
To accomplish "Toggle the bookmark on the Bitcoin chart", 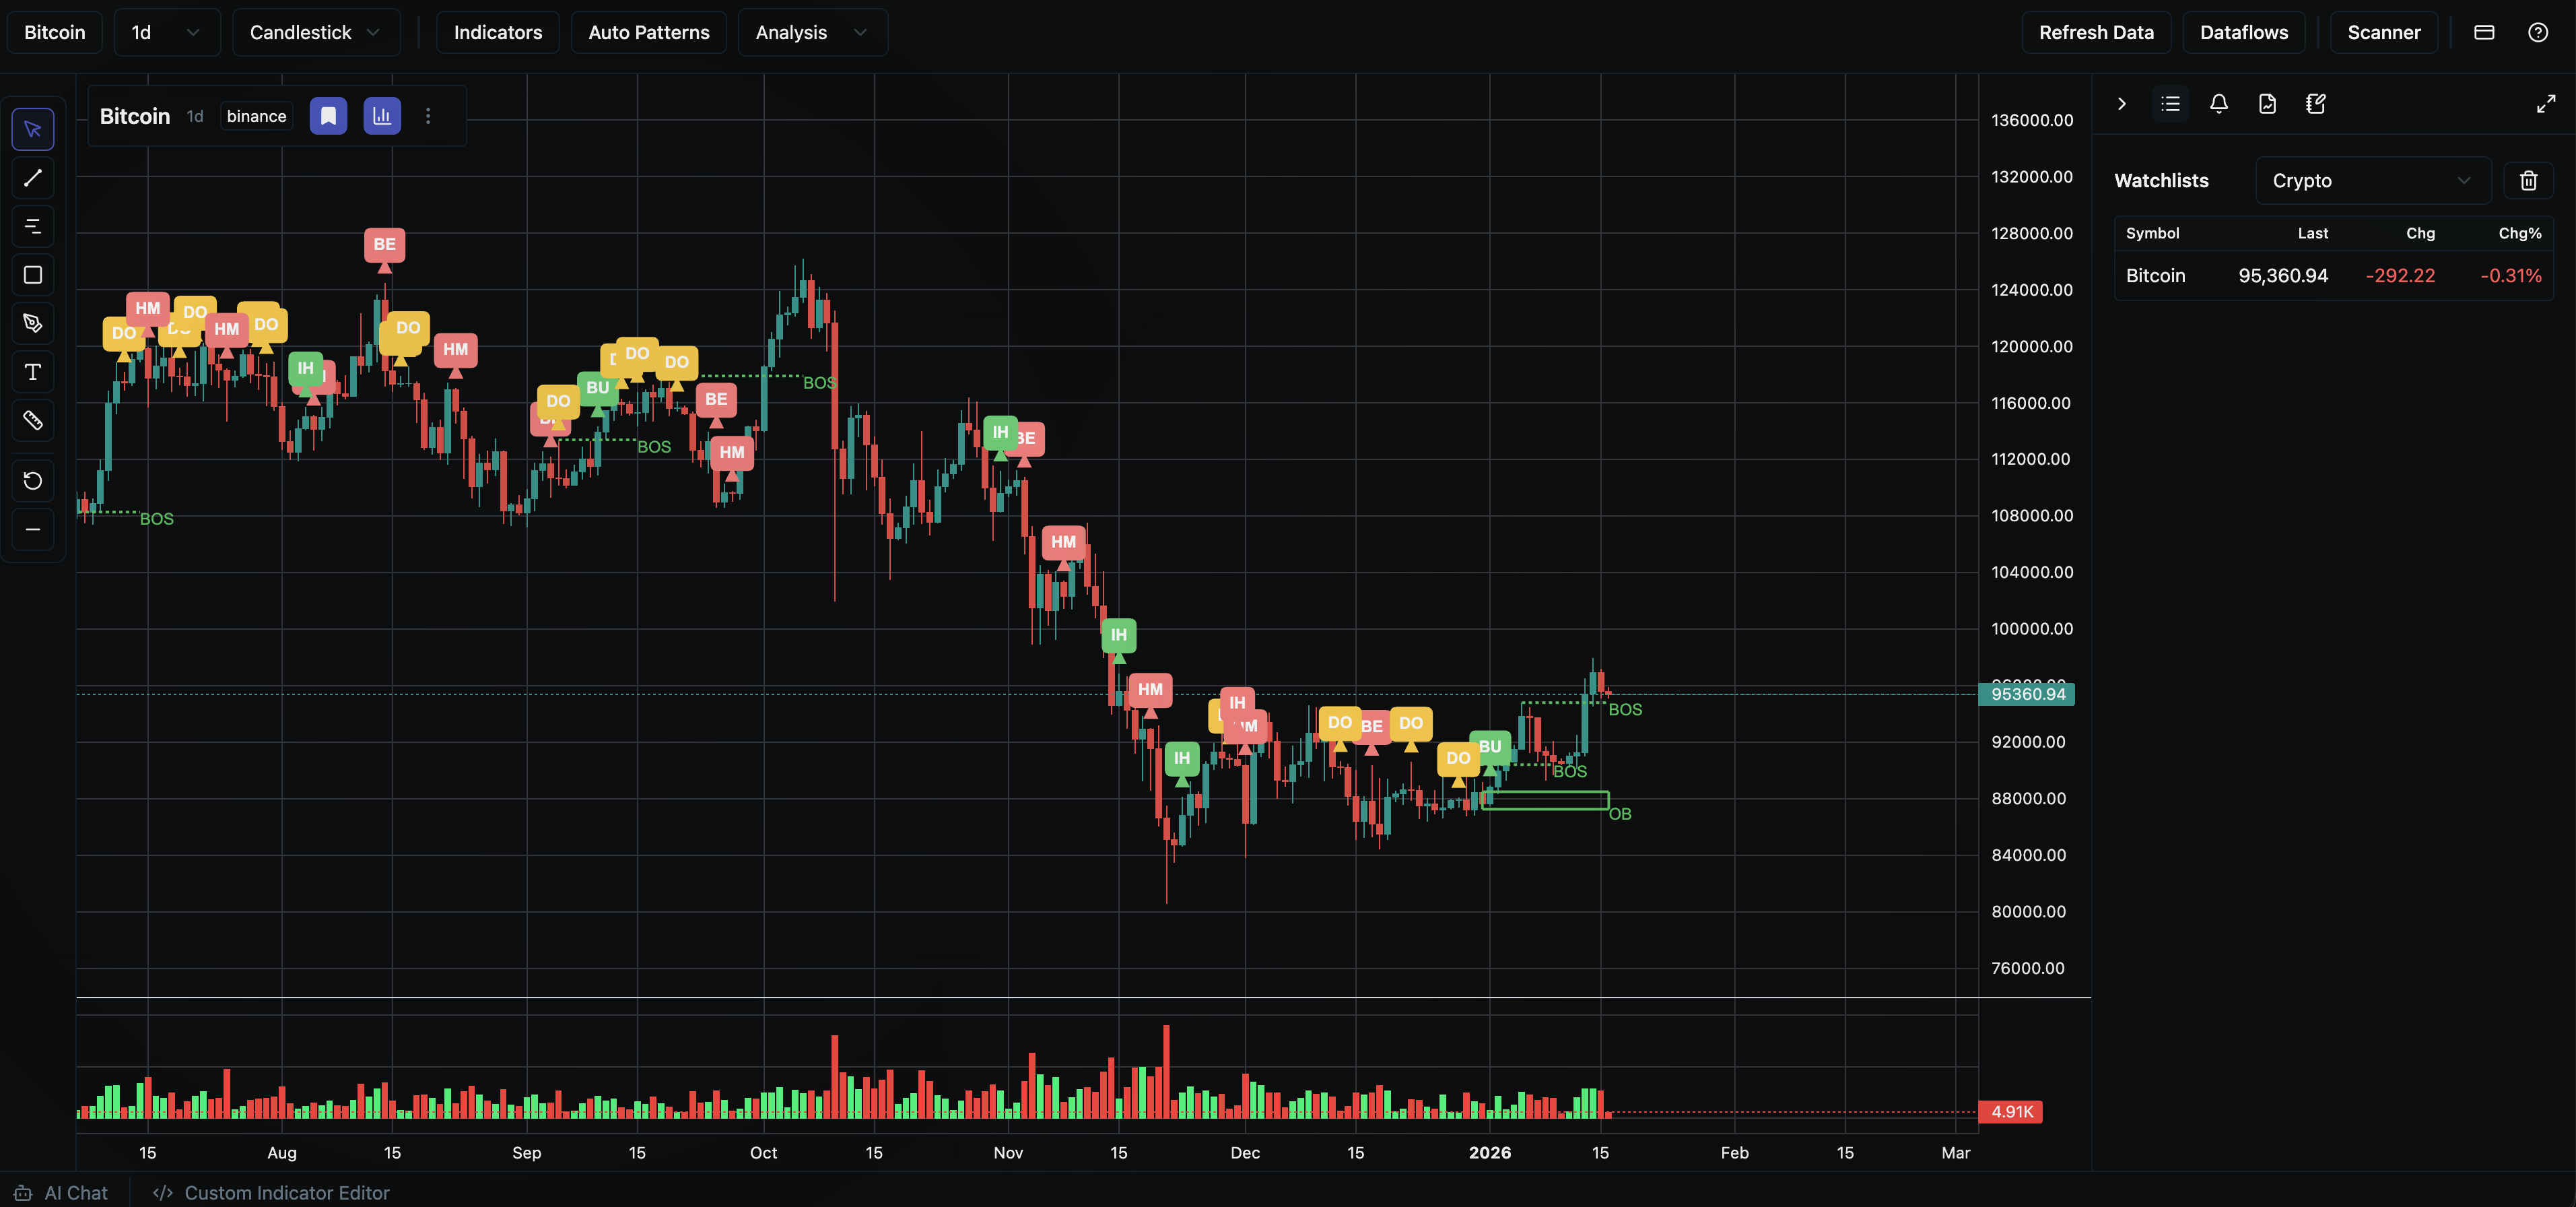I will point(328,115).
